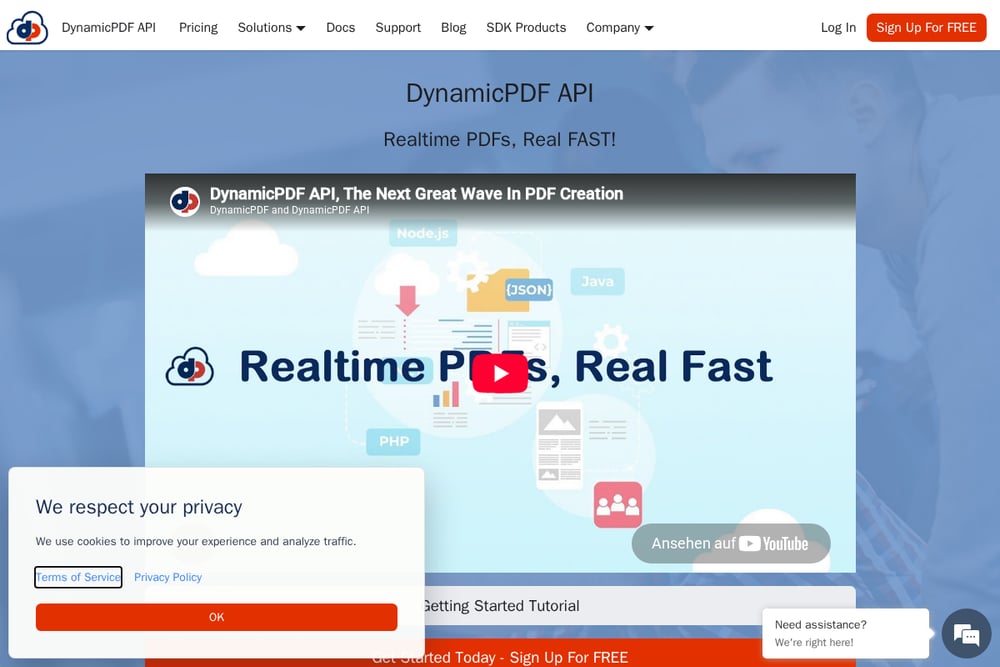Click the Sign Up For FREE button
The image size is (1000, 667).
[926, 27]
